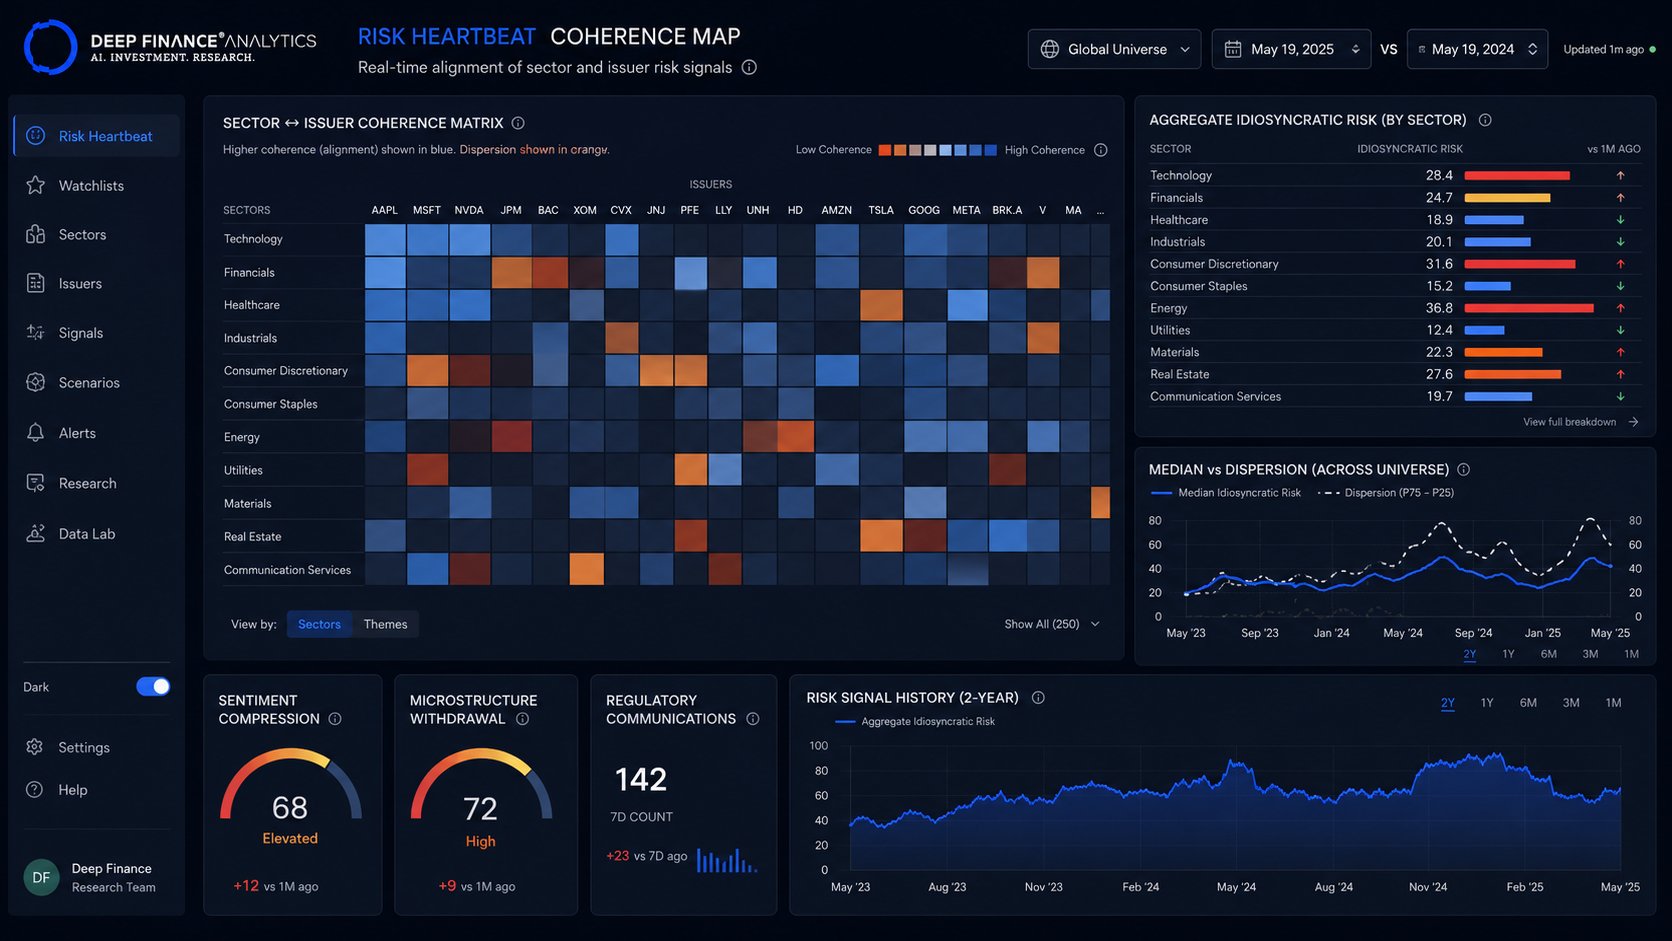This screenshot has width=1672, height=941.
Task: Select 3M range in Median vs Dispersion chart
Action: pyautogui.click(x=1590, y=654)
